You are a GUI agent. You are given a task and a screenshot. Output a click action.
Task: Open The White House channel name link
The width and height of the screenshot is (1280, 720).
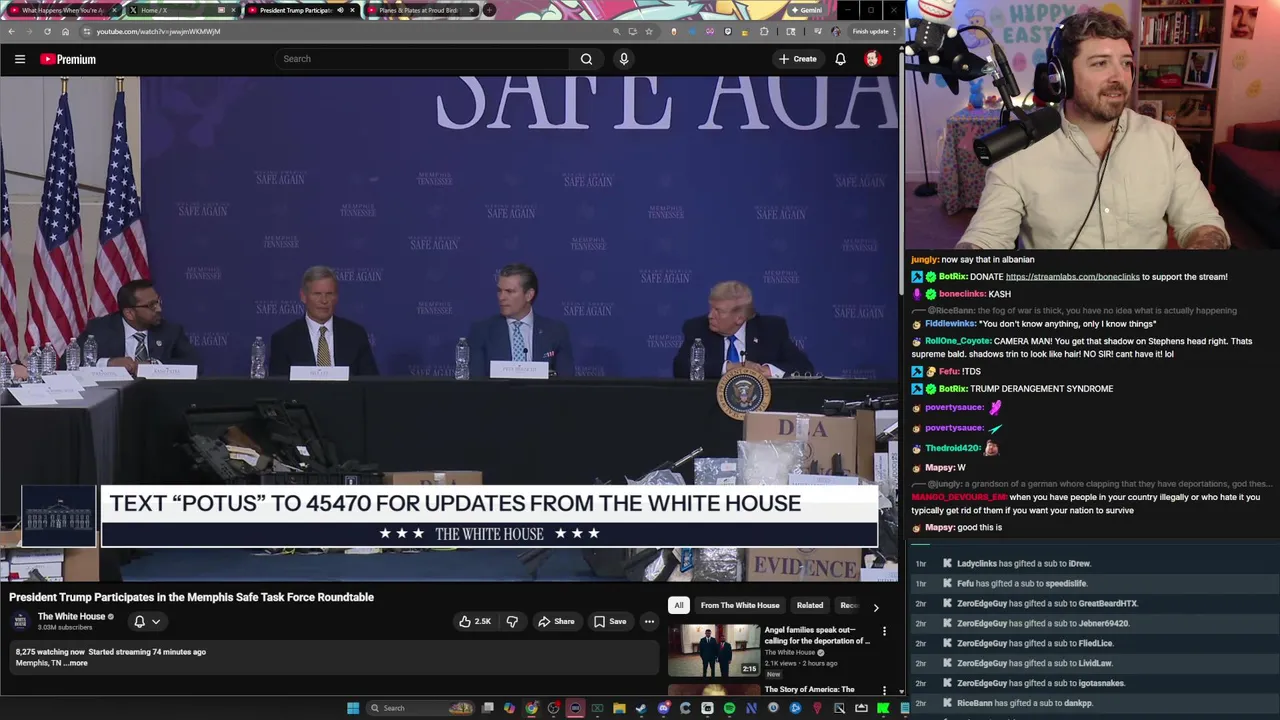click(71, 616)
